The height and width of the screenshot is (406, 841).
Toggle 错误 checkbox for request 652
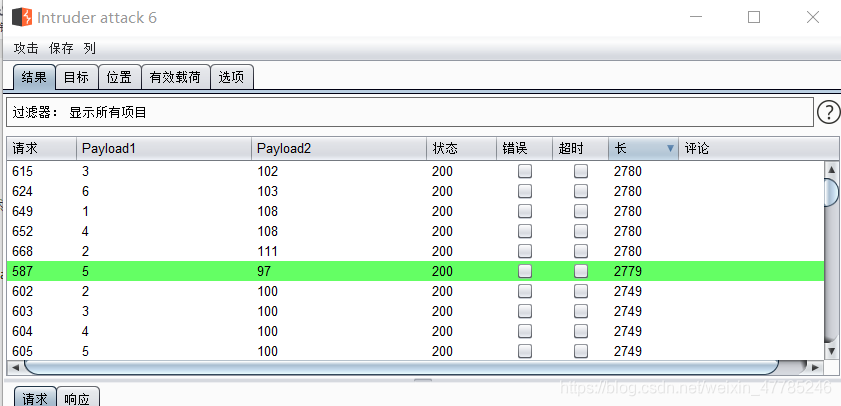525,231
